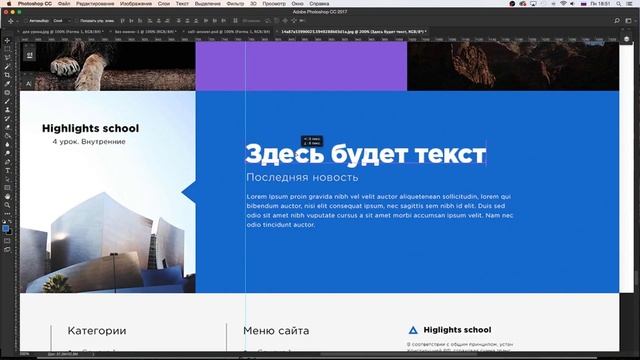Click the Wi-Fi status icon
This screenshot has width=640, height=360.
[563, 3]
